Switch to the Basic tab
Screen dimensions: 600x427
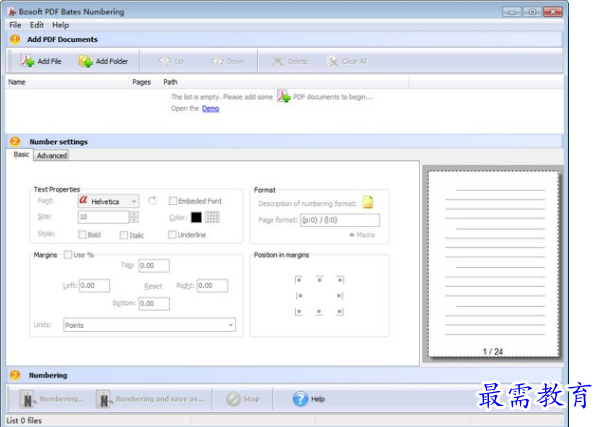(x=21, y=154)
